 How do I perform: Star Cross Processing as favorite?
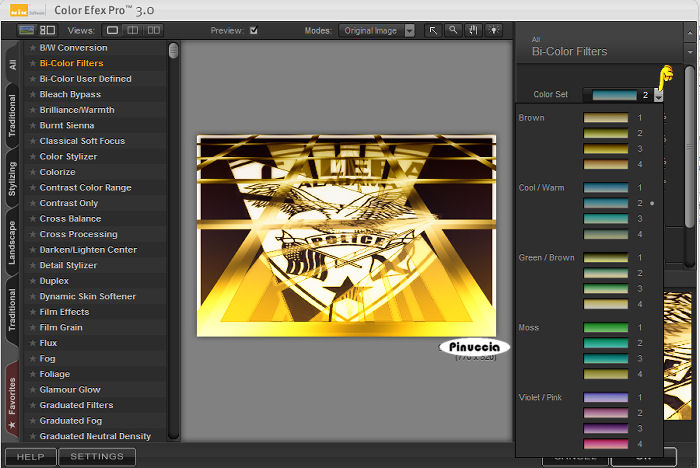pyautogui.click(x=33, y=234)
